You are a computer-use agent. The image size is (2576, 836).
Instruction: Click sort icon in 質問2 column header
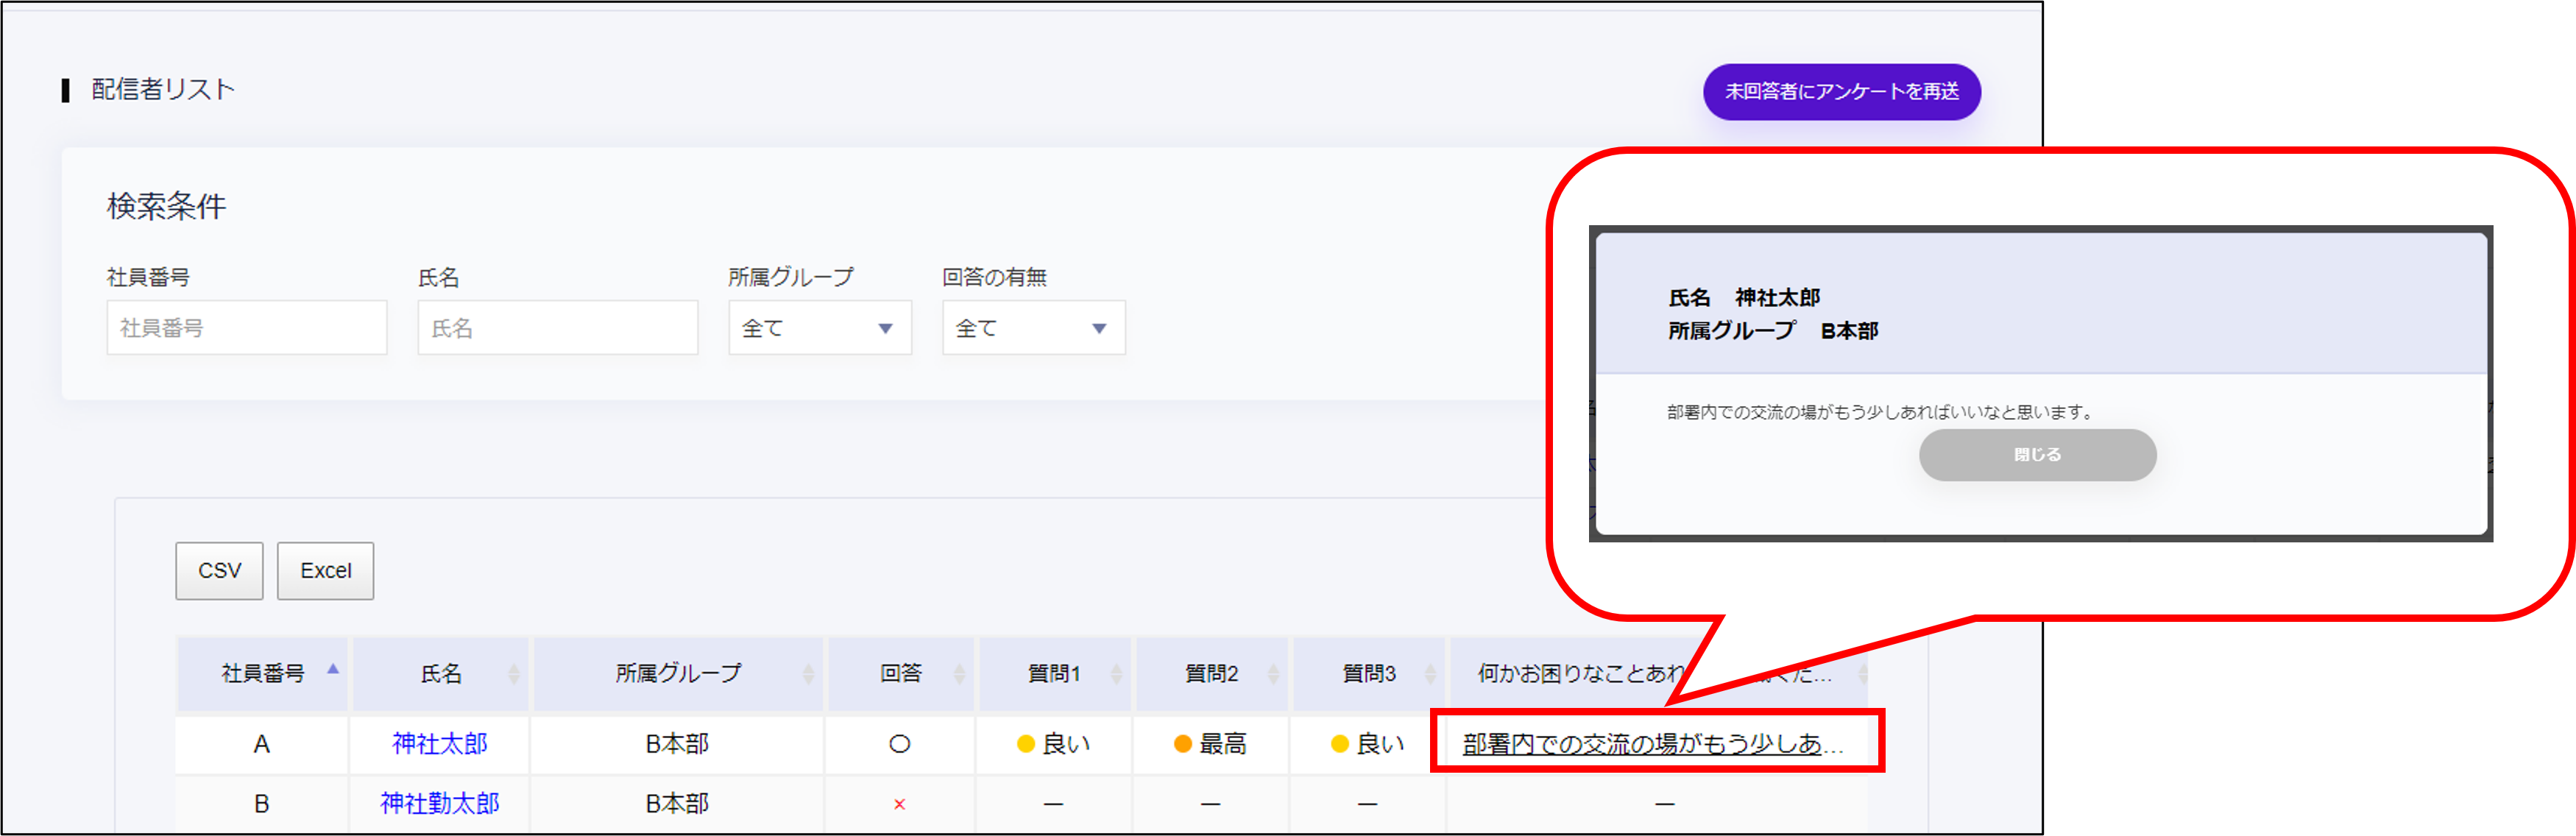tap(1273, 674)
